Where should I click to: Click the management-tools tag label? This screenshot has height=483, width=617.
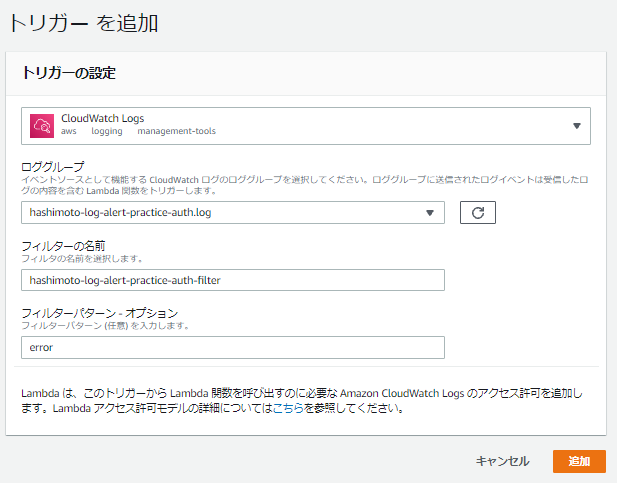tap(176, 132)
